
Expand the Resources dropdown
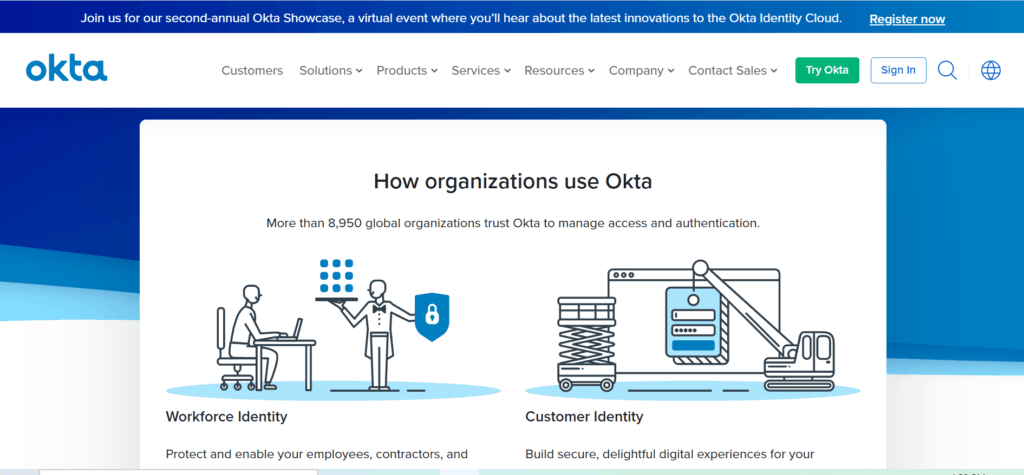[559, 71]
